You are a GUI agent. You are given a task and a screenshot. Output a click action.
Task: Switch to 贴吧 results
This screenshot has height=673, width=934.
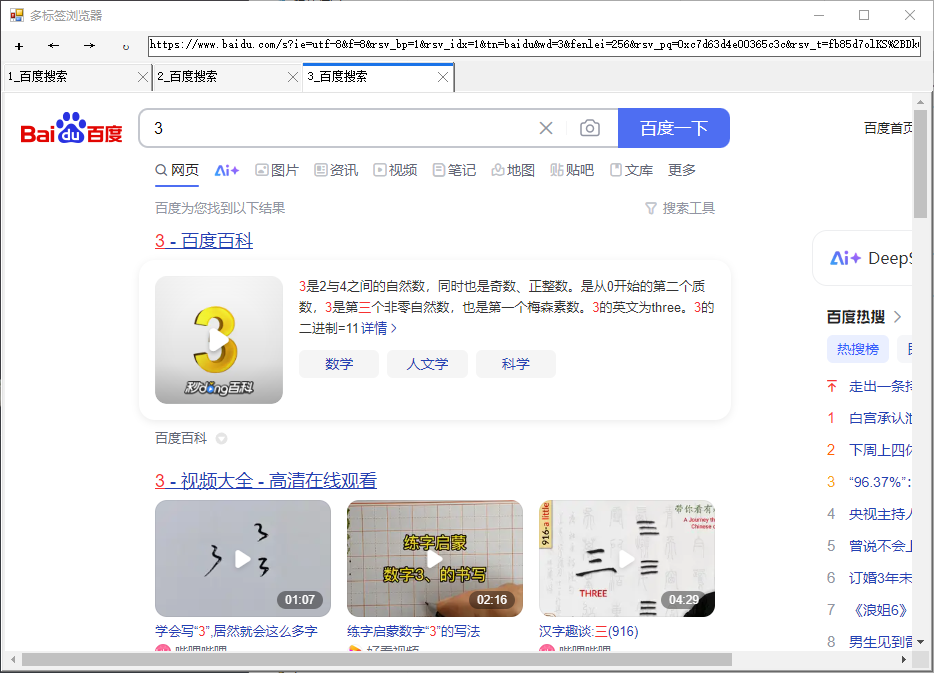572,170
